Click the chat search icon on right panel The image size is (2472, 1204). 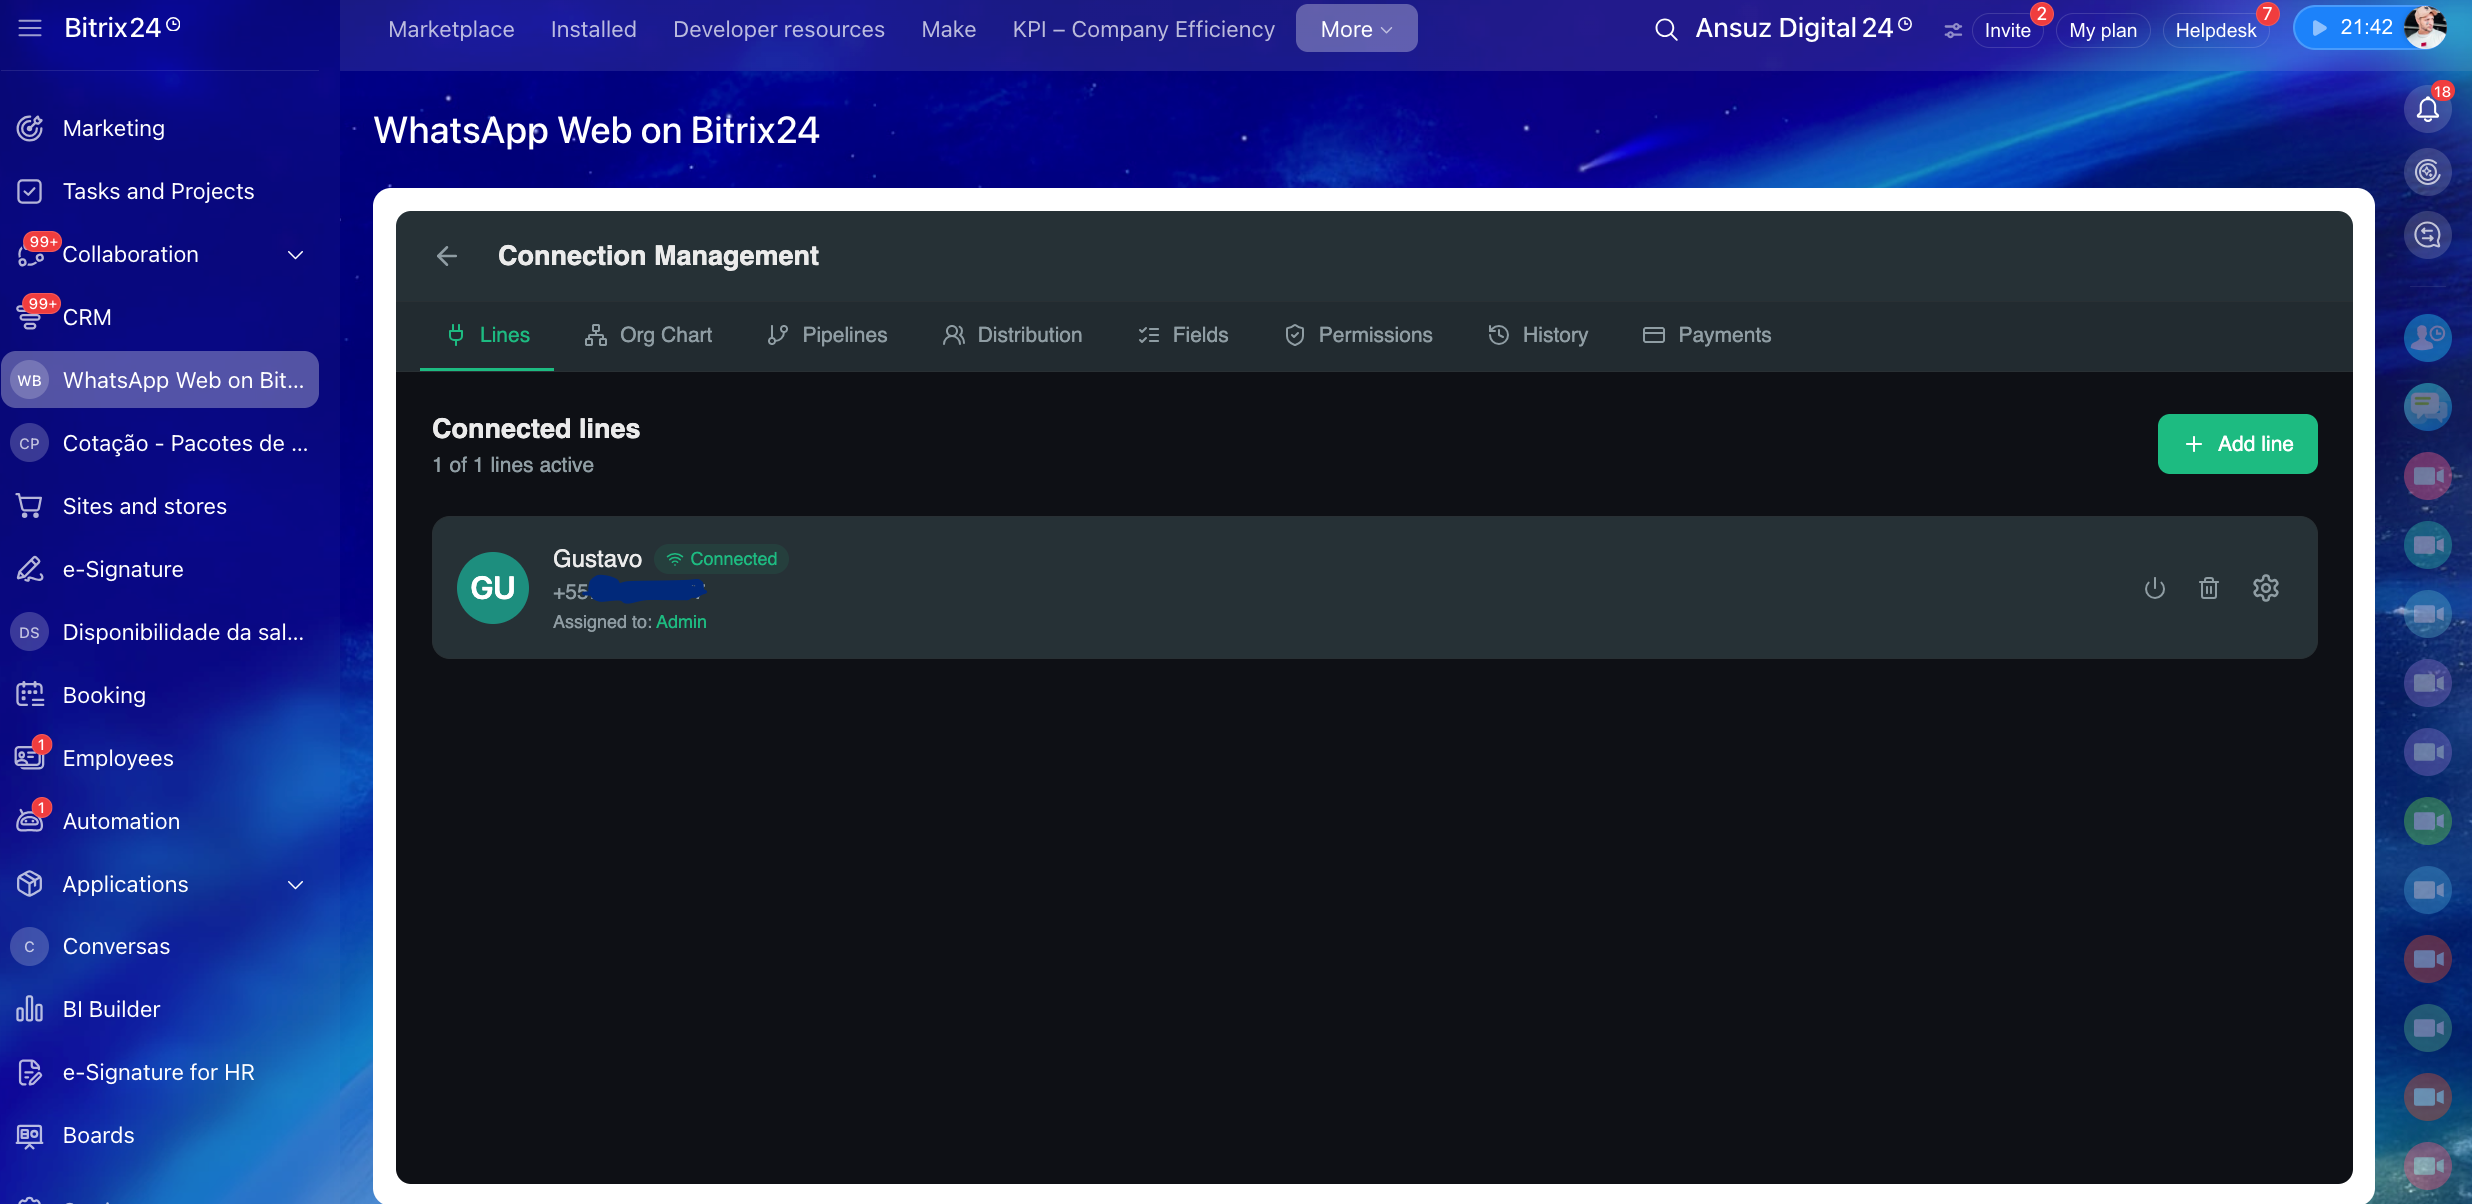point(2427,235)
